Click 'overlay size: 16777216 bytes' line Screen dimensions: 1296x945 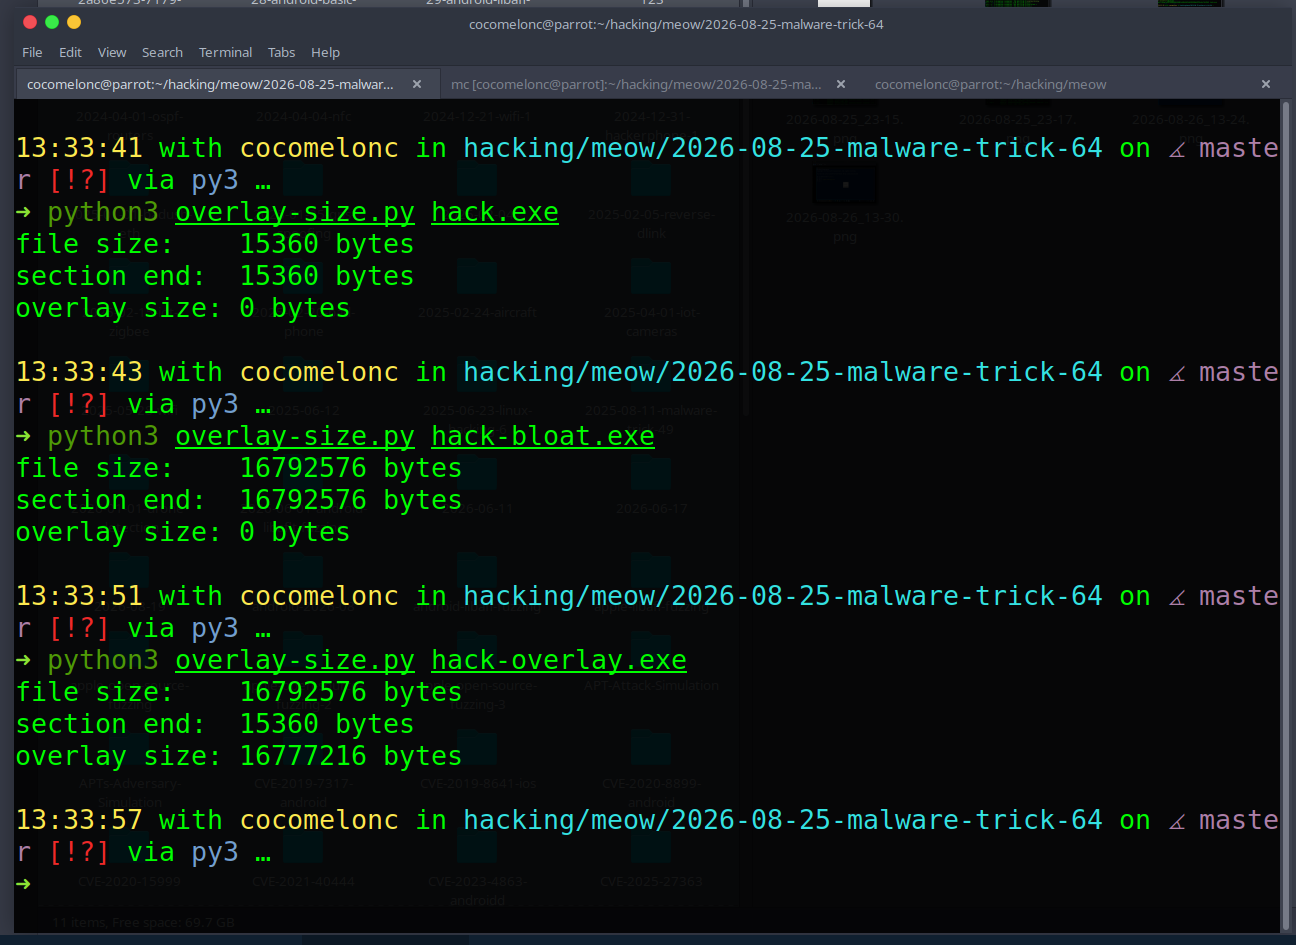pyautogui.click(x=239, y=756)
